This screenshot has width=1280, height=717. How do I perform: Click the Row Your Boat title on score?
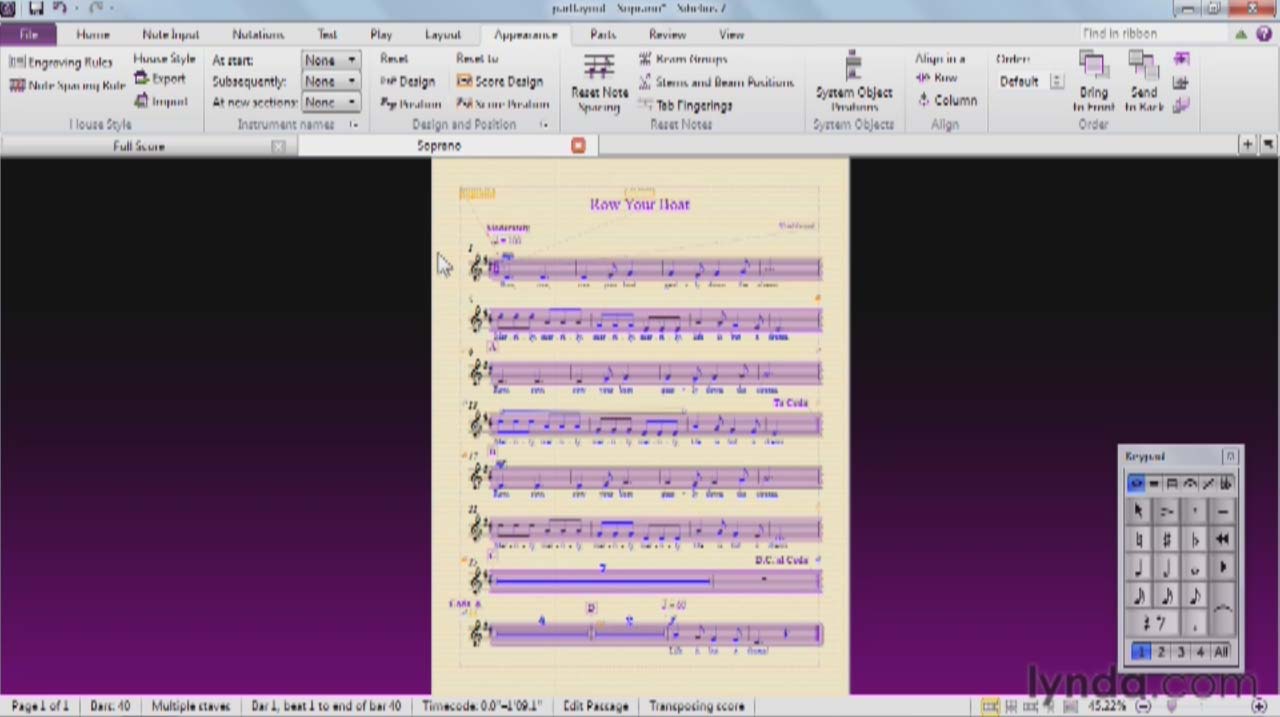(x=640, y=204)
